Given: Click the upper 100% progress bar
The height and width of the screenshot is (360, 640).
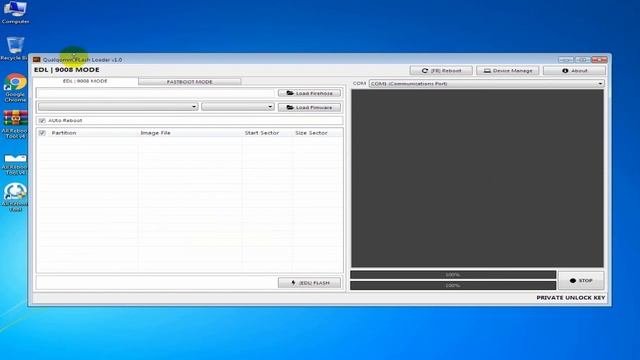Looking at the screenshot, I should [x=453, y=275].
